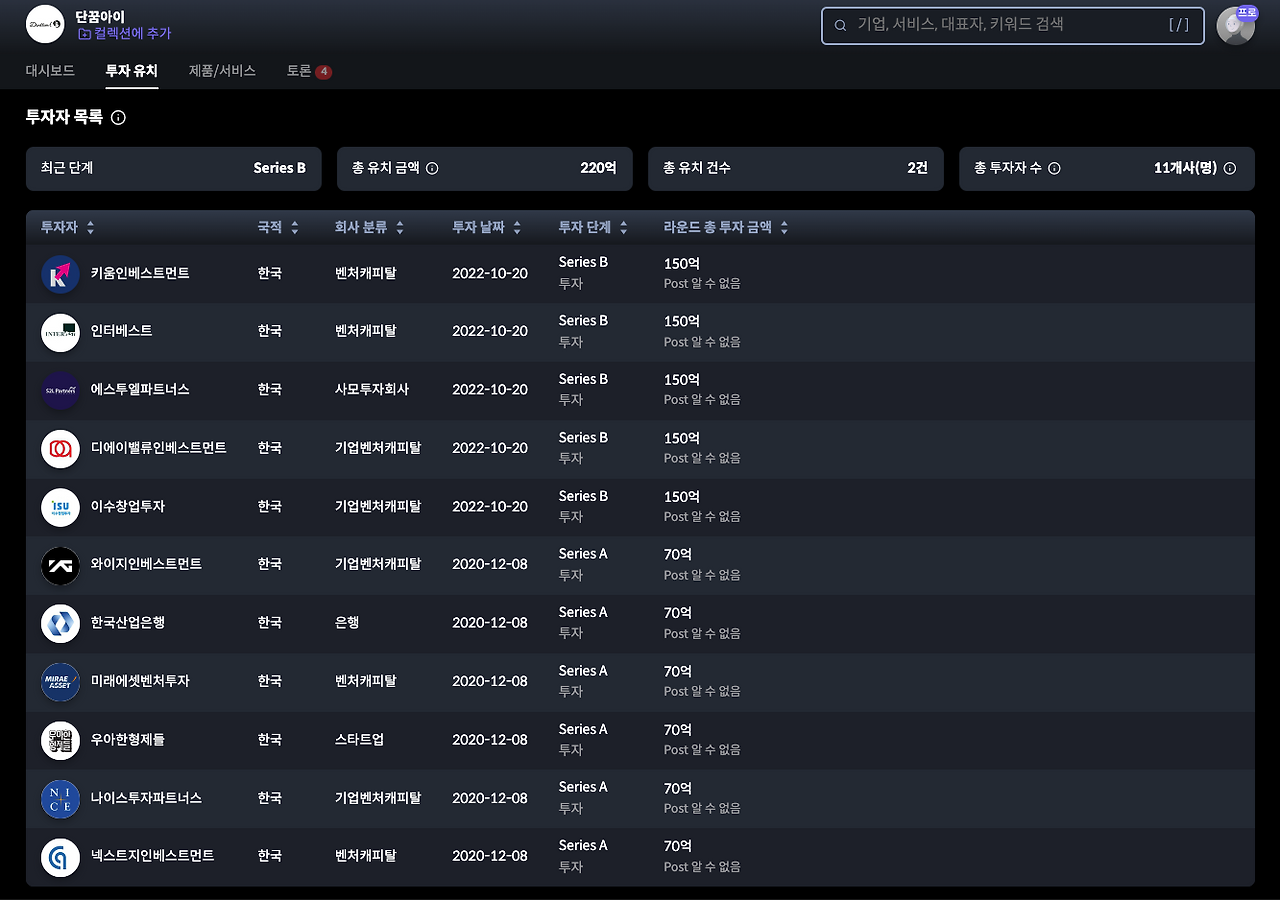Click 은행 classification in 한국산업은행 row
Image resolution: width=1280 pixels, height=900 pixels.
point(347,622)
